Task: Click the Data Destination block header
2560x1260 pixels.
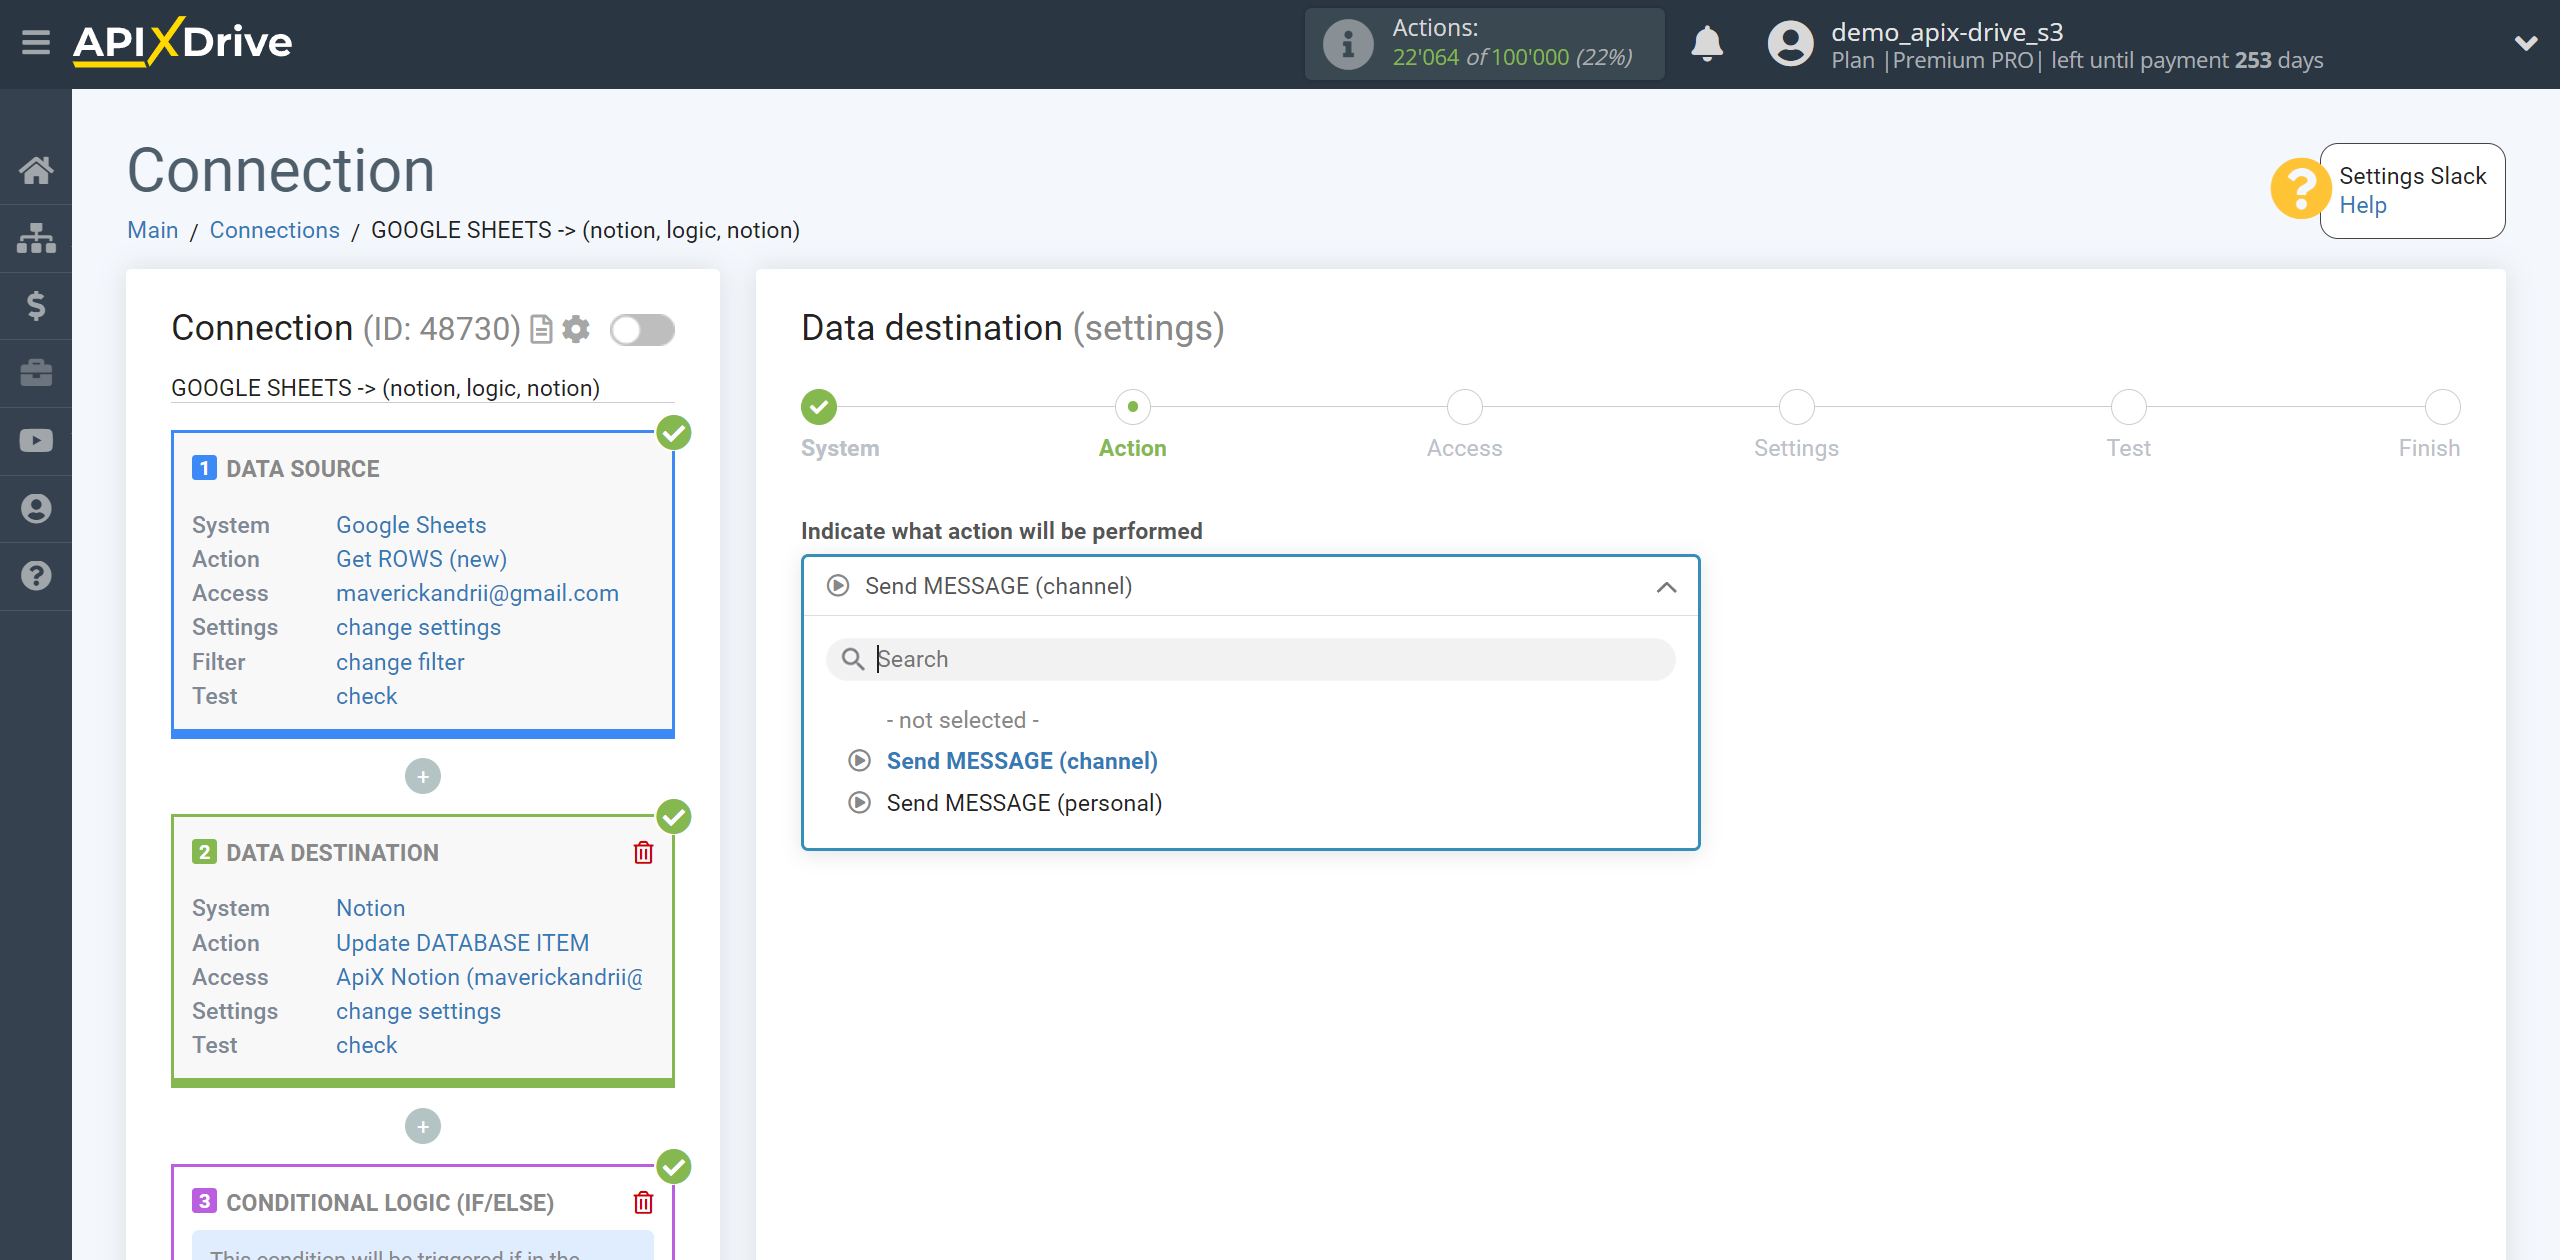Action: (x=332, y=853)
